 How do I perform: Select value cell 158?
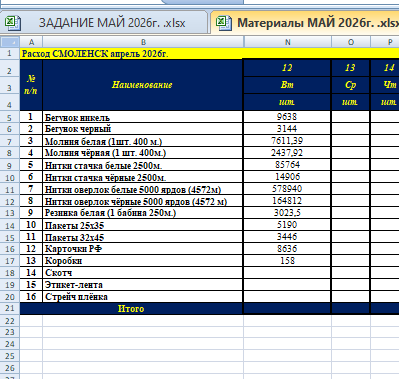tap(287, 261)
